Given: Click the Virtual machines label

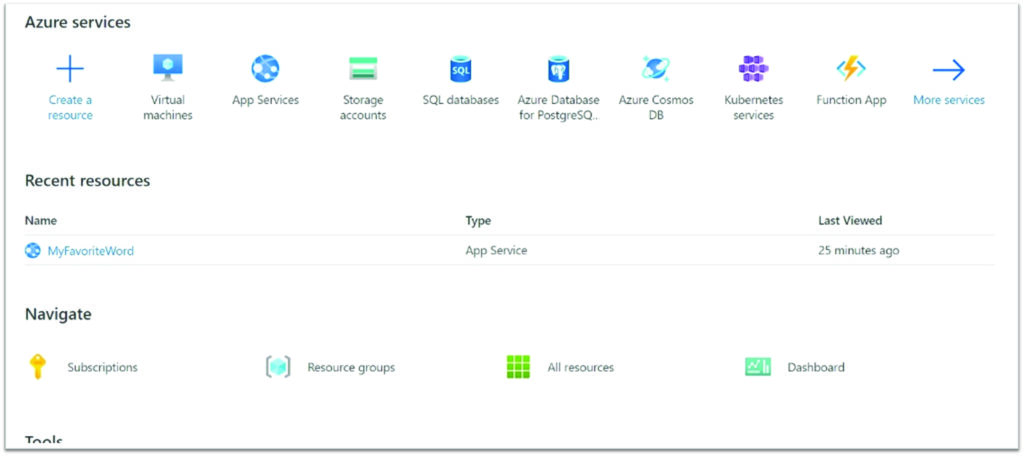Looking at the screenshot, I should point(168,108).
